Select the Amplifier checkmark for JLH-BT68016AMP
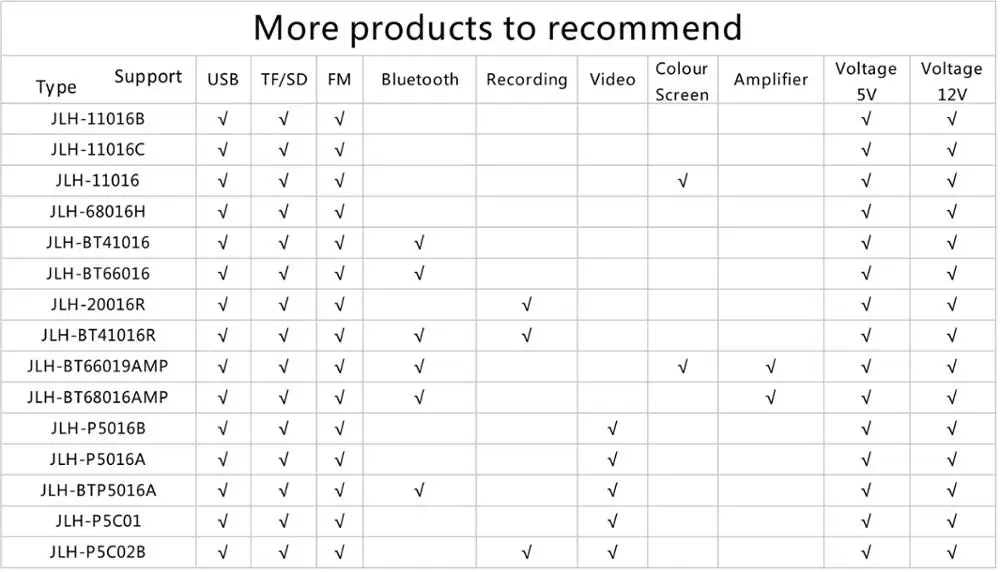 coord(770,398)
